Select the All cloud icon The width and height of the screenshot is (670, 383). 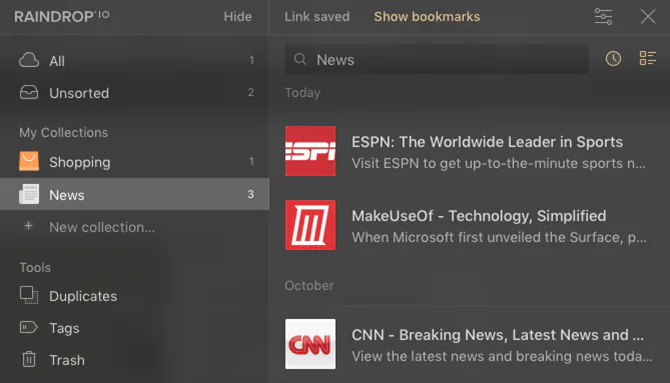tap(29, 60)
